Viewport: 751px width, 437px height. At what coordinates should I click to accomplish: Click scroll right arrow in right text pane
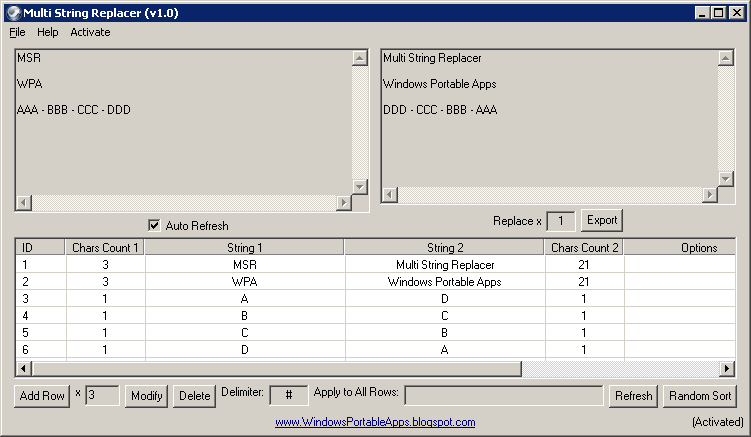tap(710, 195)
